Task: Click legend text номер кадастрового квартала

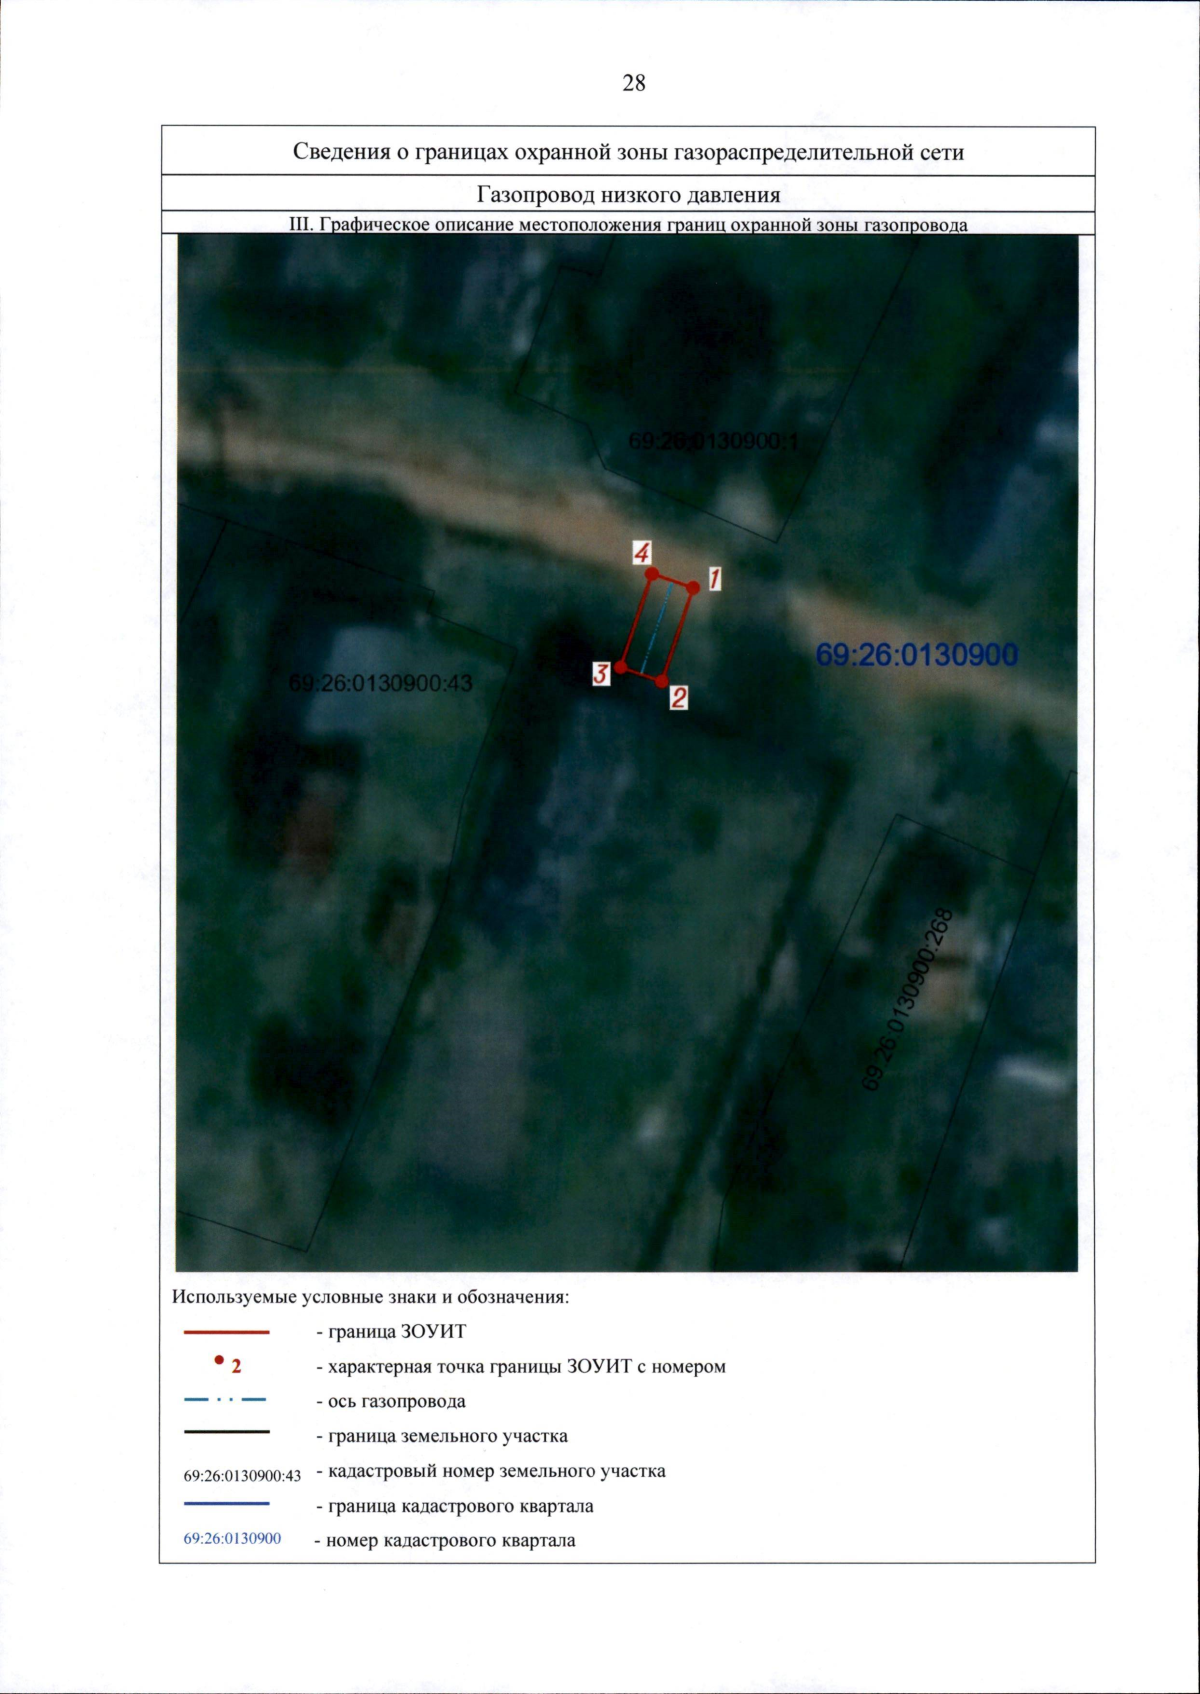Action: click(x=450, y=1540)
